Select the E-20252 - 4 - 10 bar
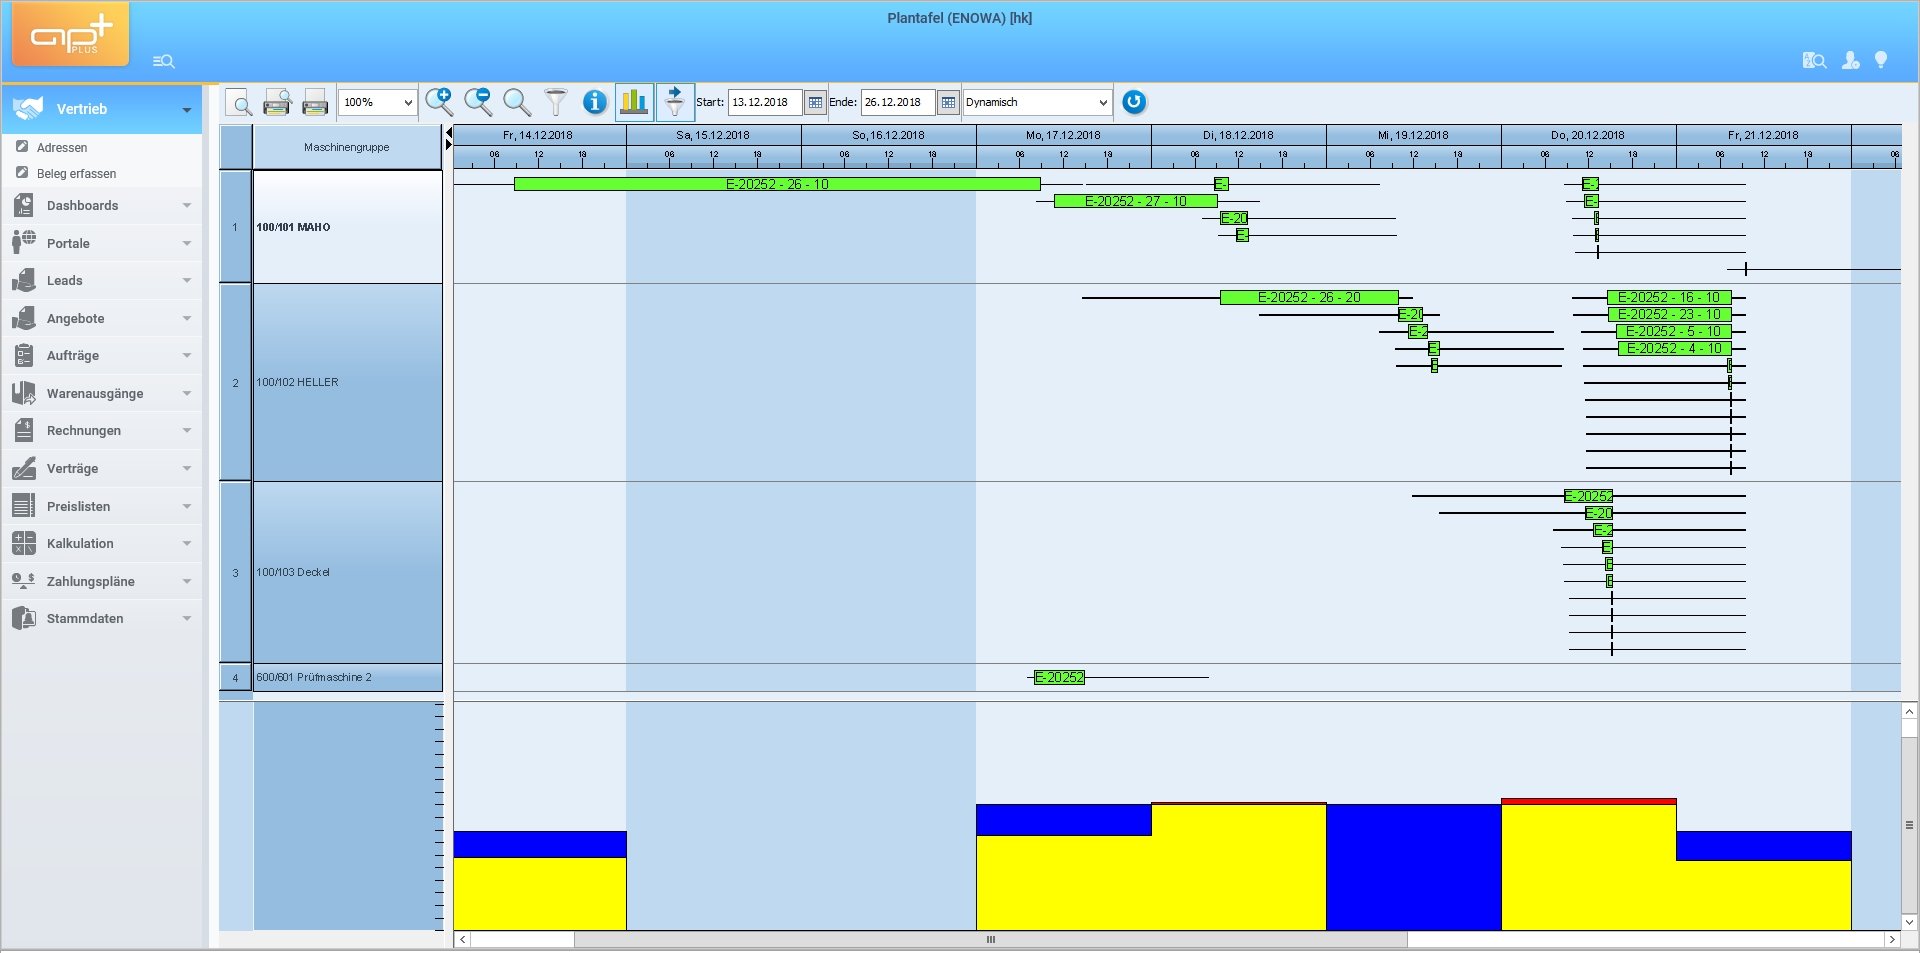 (x=1674, y=348)
